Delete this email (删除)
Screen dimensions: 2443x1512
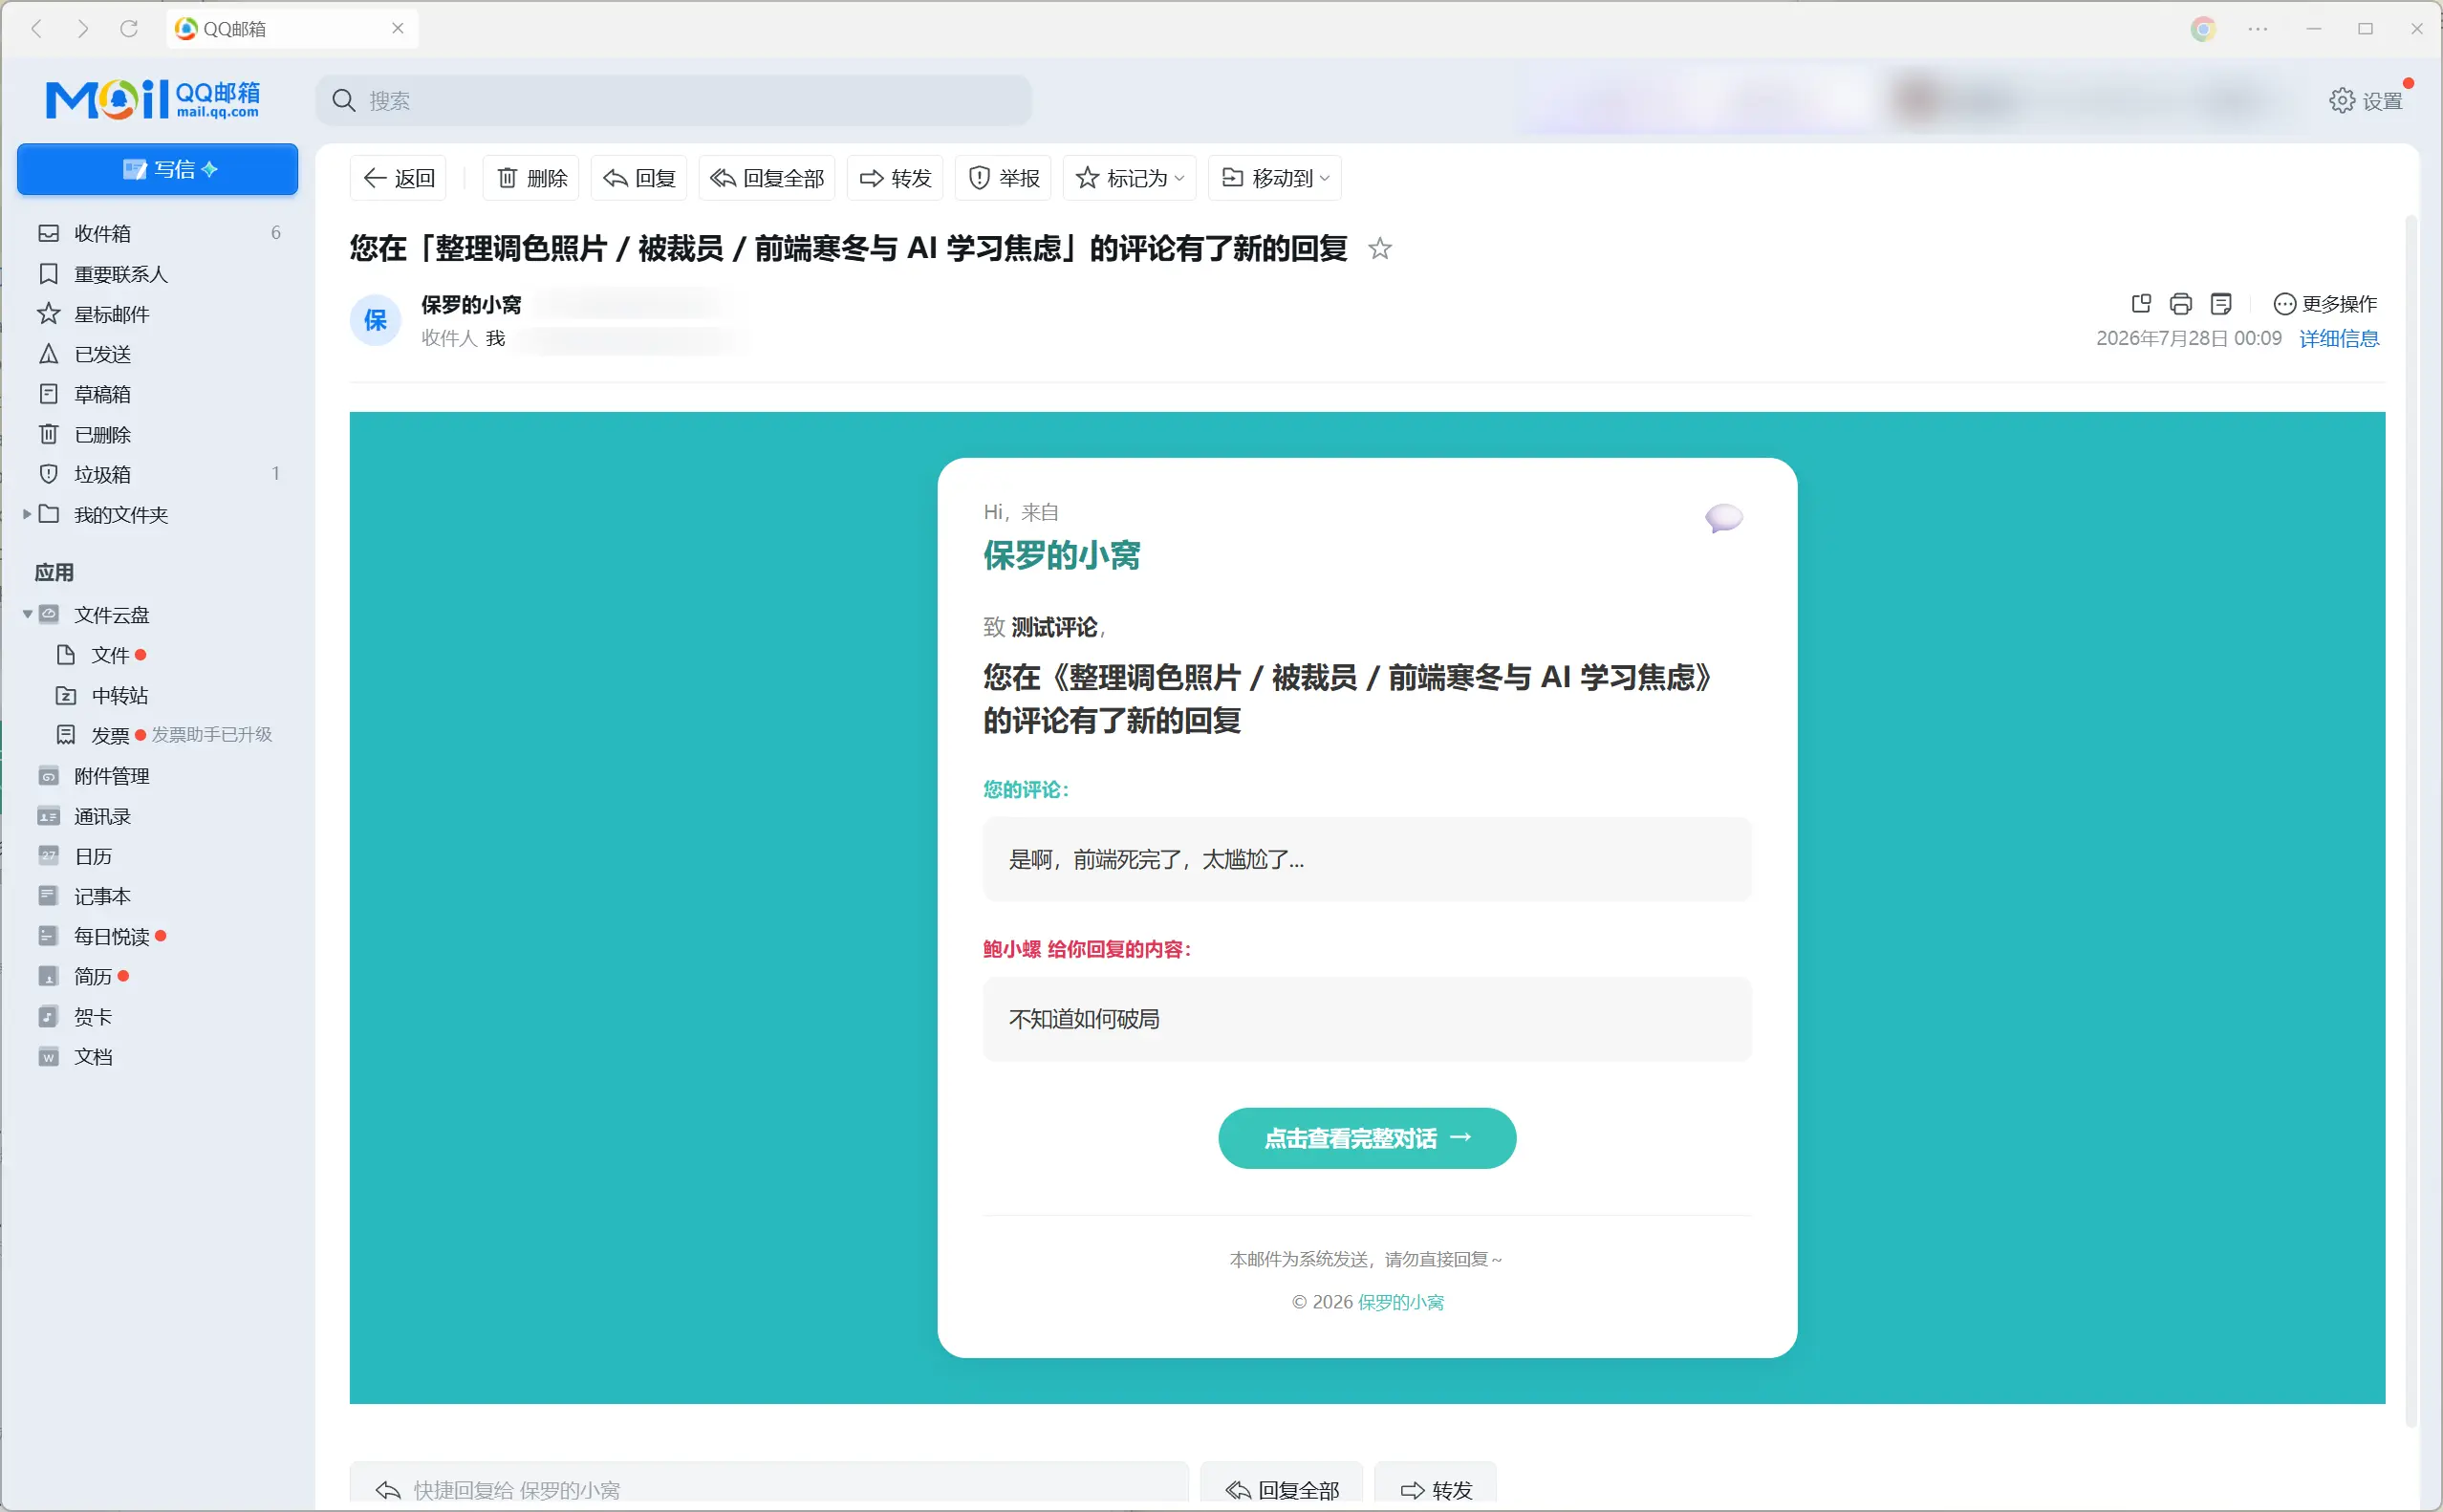click(532, 178)
